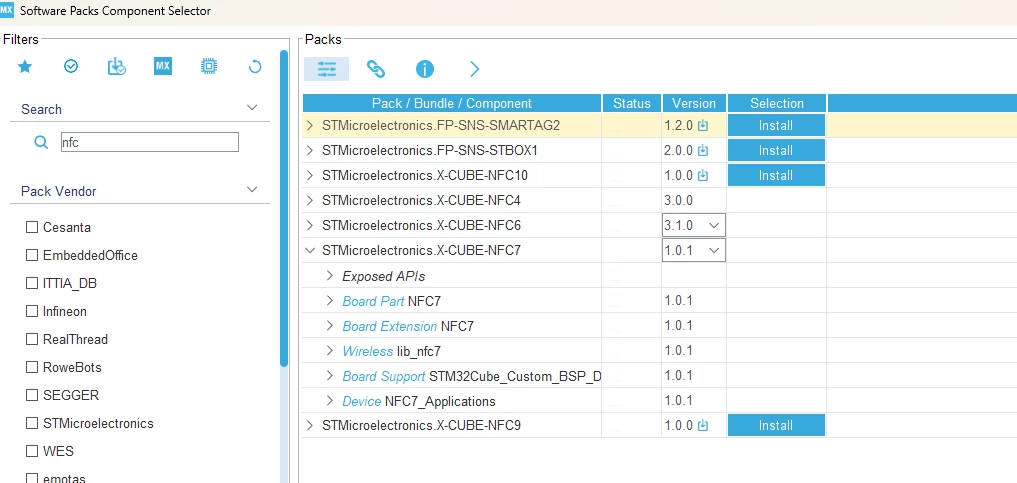The image size is (1017, 483).
Task: Install the FP-SNS-STBOX1 pack
Action: (x=776, y=150)
